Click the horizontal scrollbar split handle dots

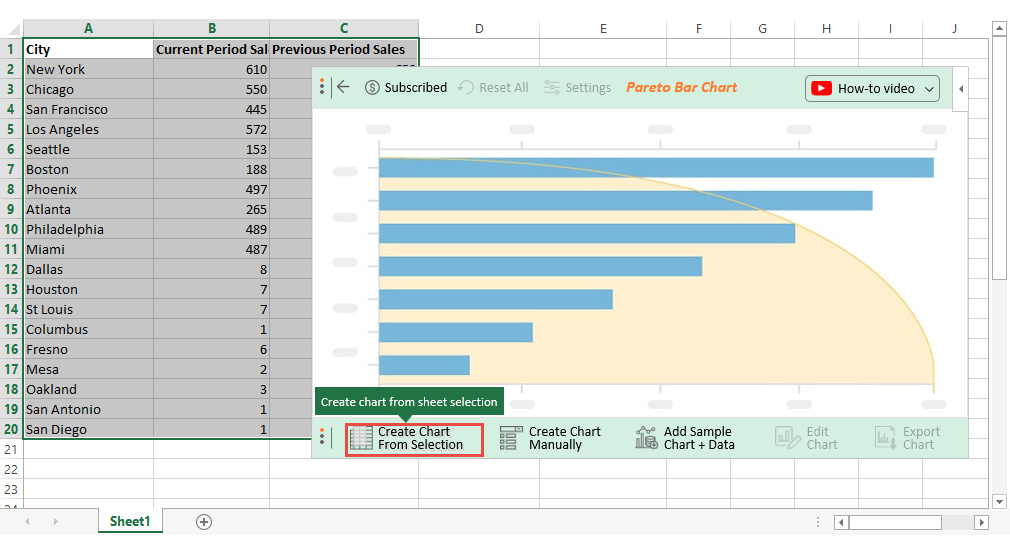(x=818, y=522)
